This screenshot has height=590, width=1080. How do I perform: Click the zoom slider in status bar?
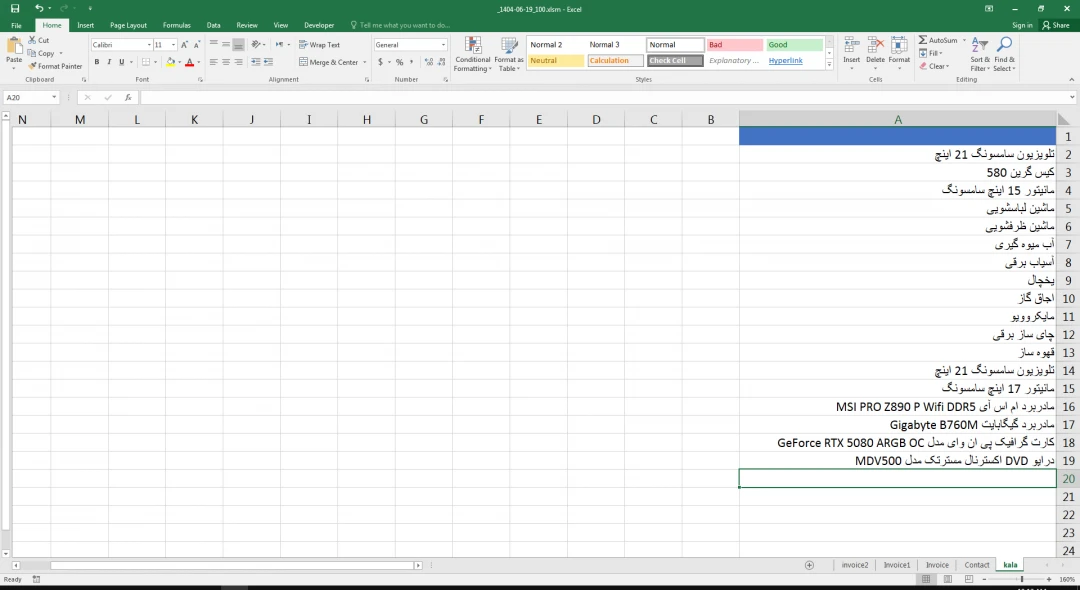(1017, 580)
